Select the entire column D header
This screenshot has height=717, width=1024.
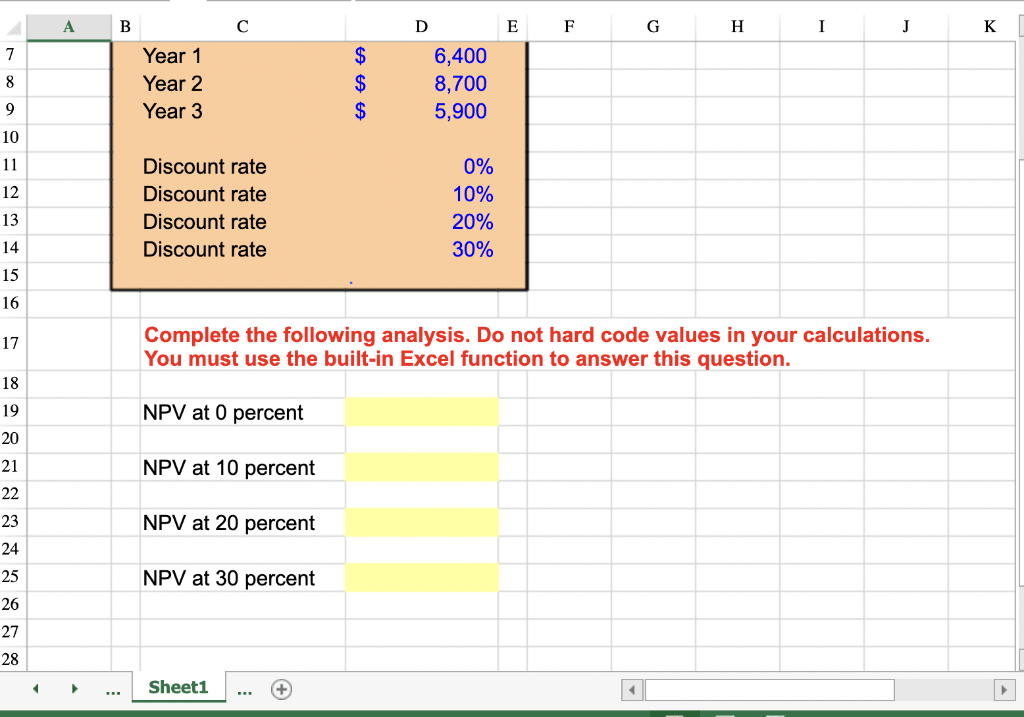pyautogui.click(x=421, y=26)
